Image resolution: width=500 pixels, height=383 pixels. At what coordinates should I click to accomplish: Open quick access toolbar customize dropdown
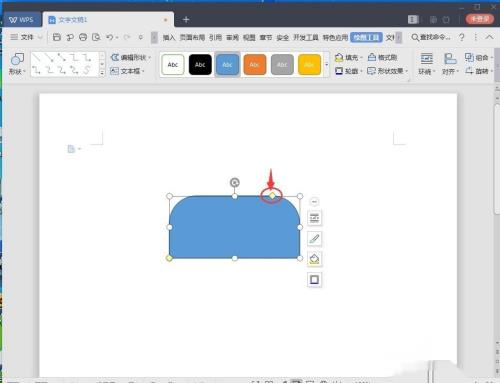(141, 37)
